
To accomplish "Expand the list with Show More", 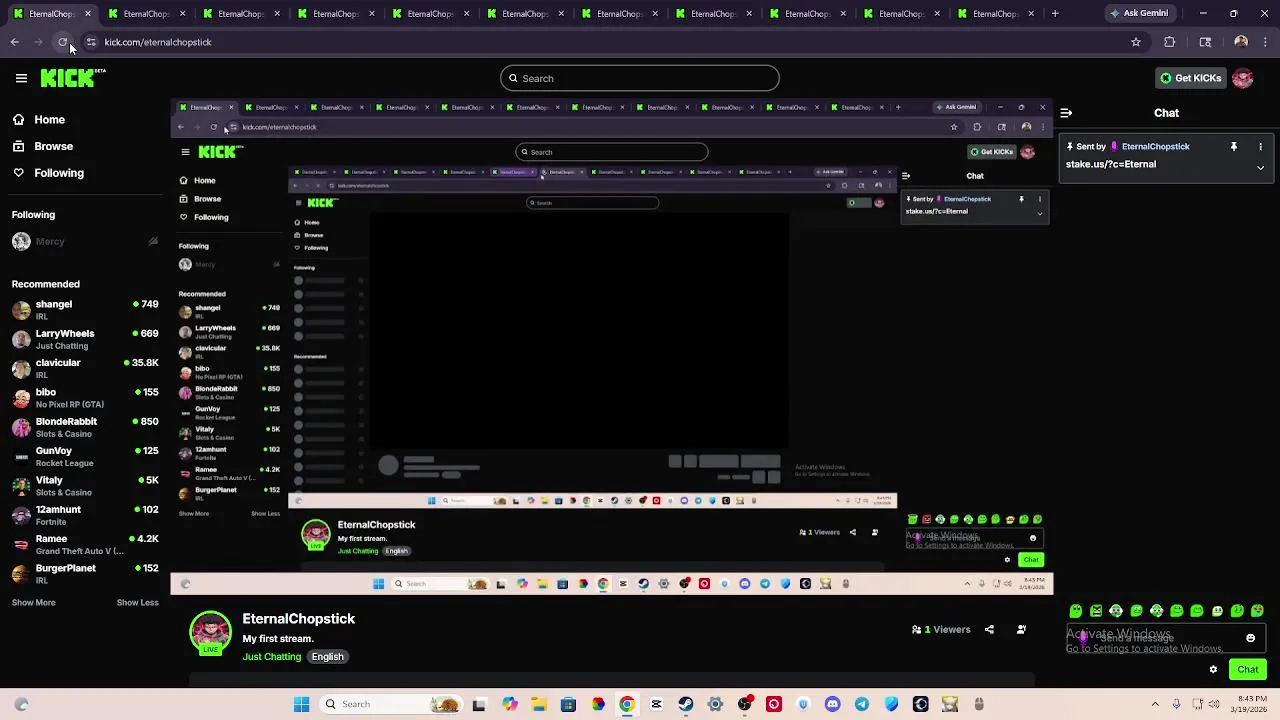I will tap(33, 603).
